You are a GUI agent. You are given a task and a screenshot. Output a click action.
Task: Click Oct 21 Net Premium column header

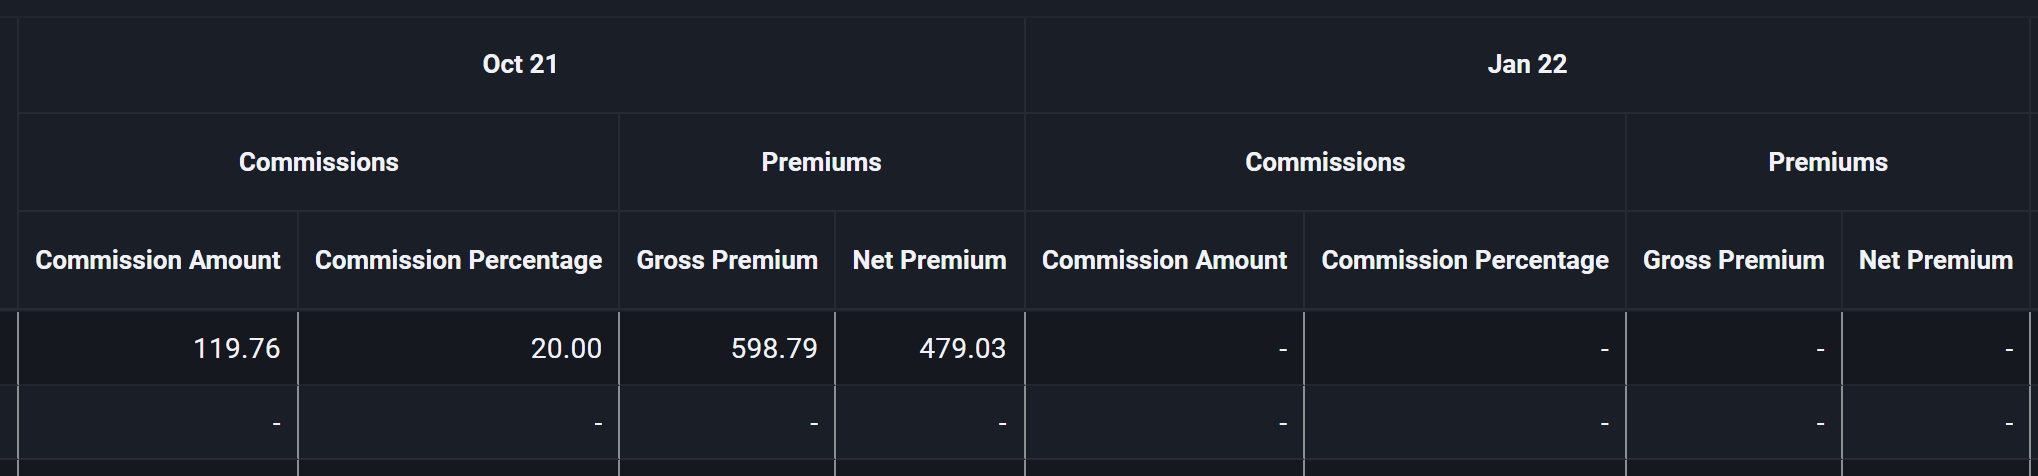[x=929, y=260]
